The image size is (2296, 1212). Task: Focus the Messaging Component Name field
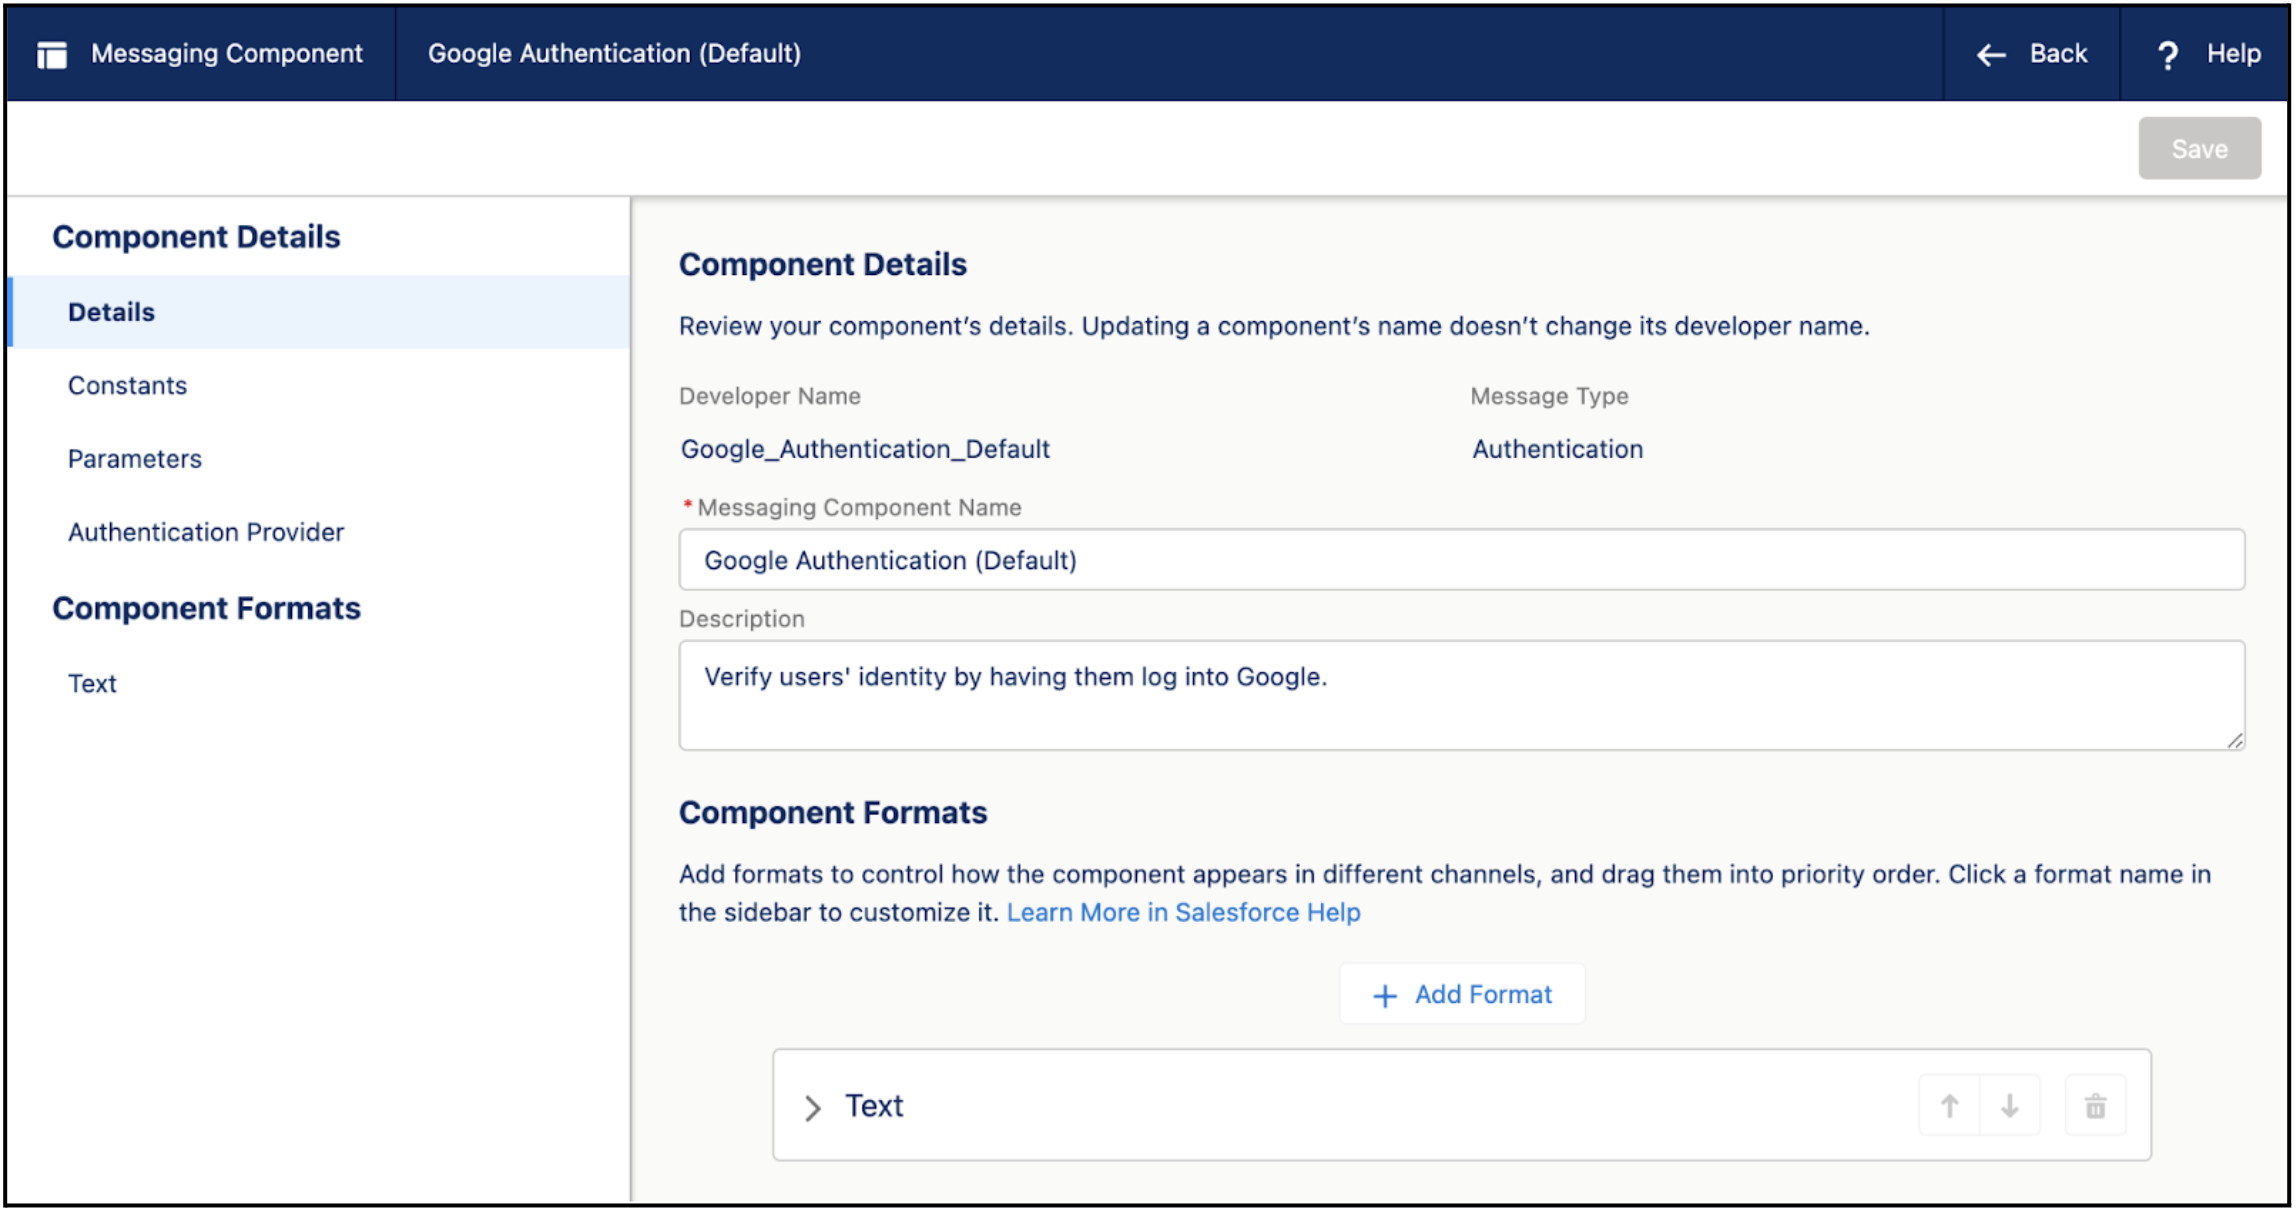[1461, 560]
